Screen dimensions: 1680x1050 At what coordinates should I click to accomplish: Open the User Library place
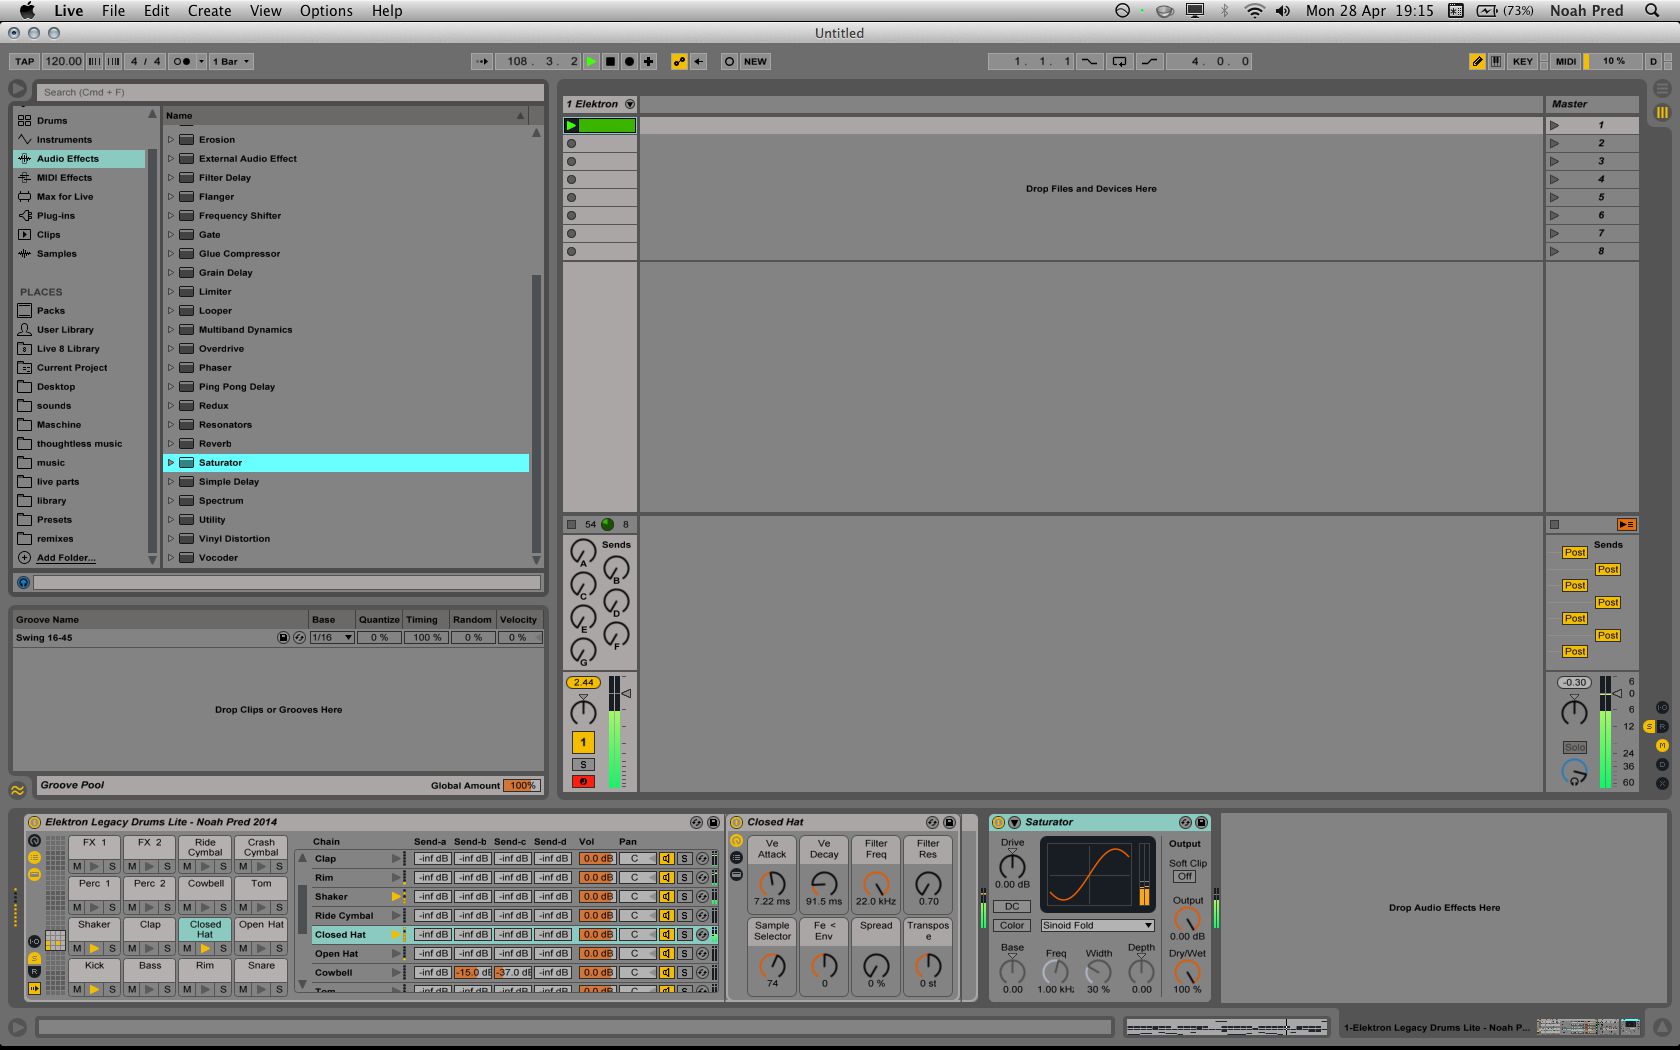pos(65,330)
